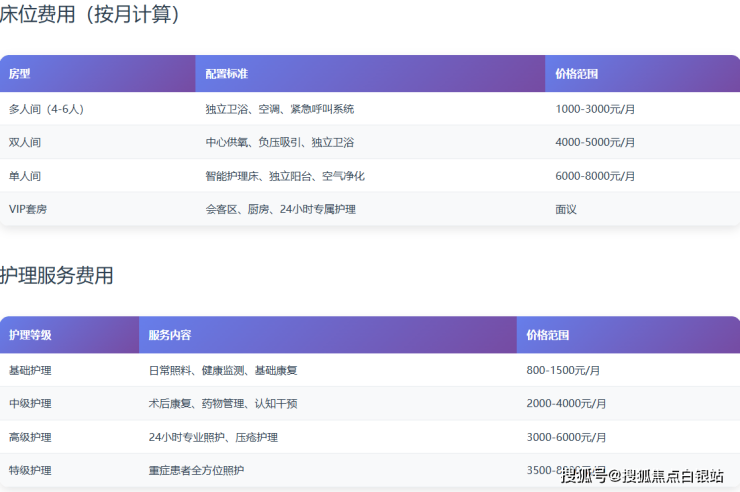This screenshot has height=492, width=740.
Task: Select 价格范围 header in the bed fee table
Action: click(x=577, y=74)
